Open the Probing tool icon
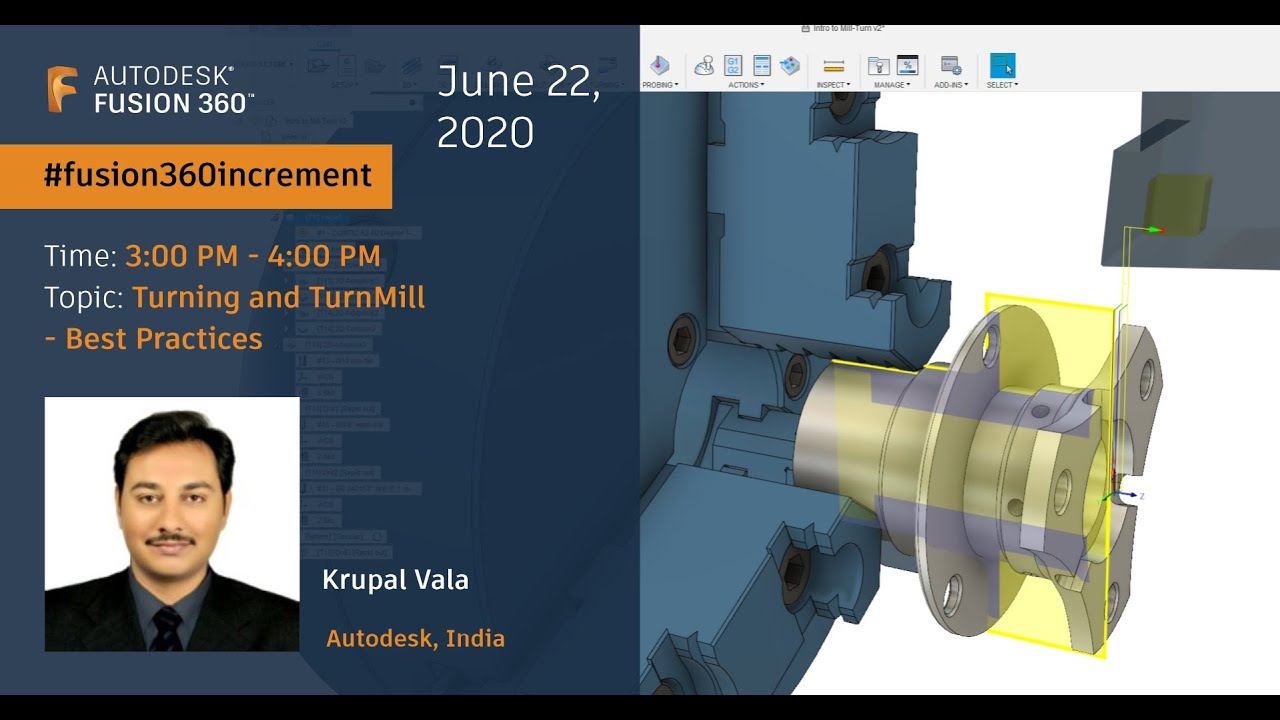The image size is (1280, 720). (659, 66)
